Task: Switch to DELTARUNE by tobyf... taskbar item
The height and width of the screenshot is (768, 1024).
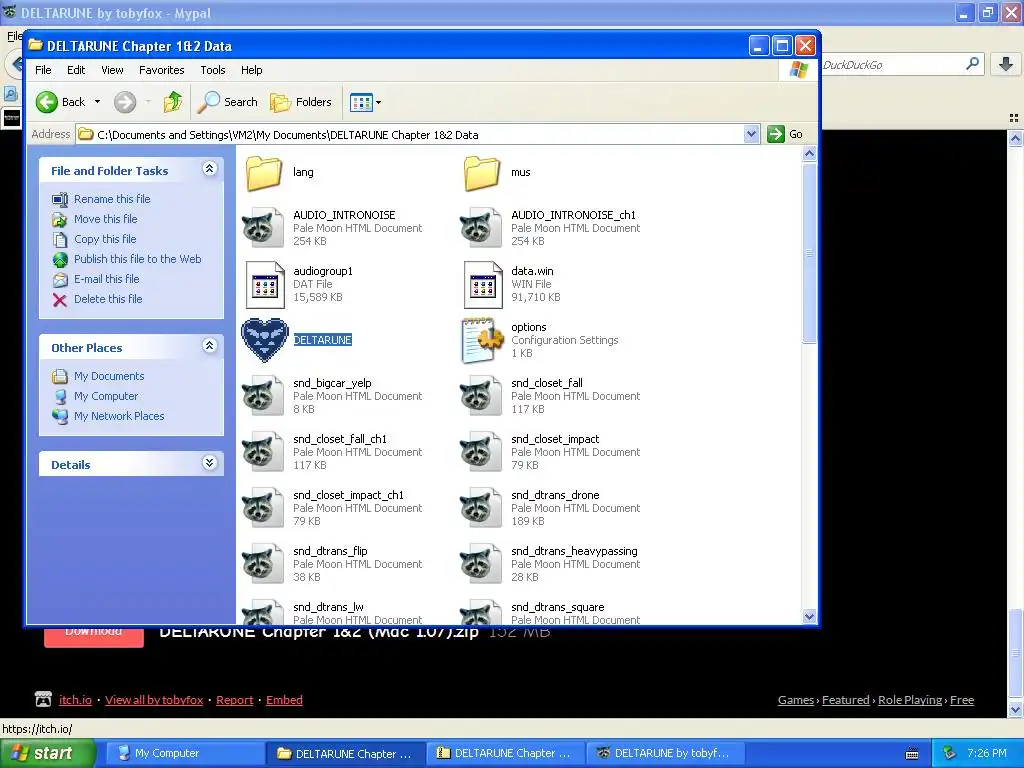Action: point(666,754)
